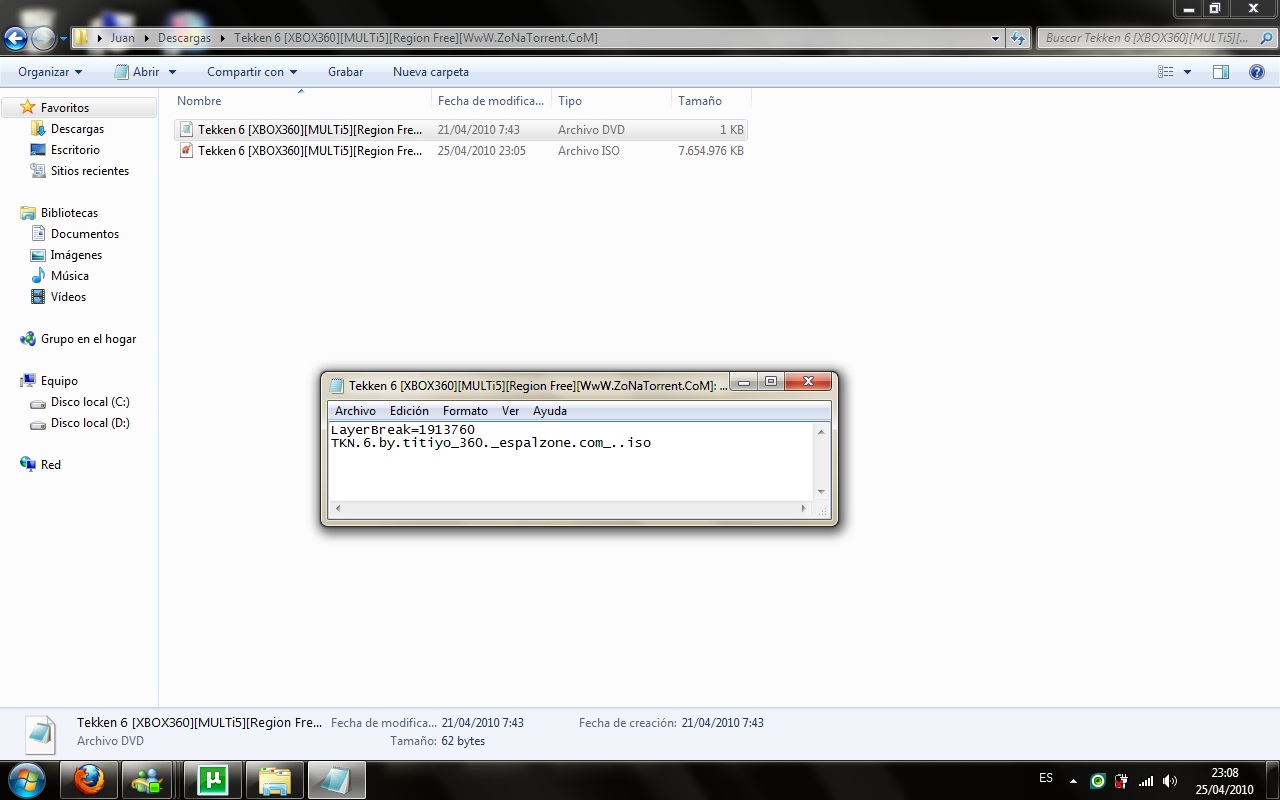Select the Archivo DVD Tekken 6 file

(460, 130)
